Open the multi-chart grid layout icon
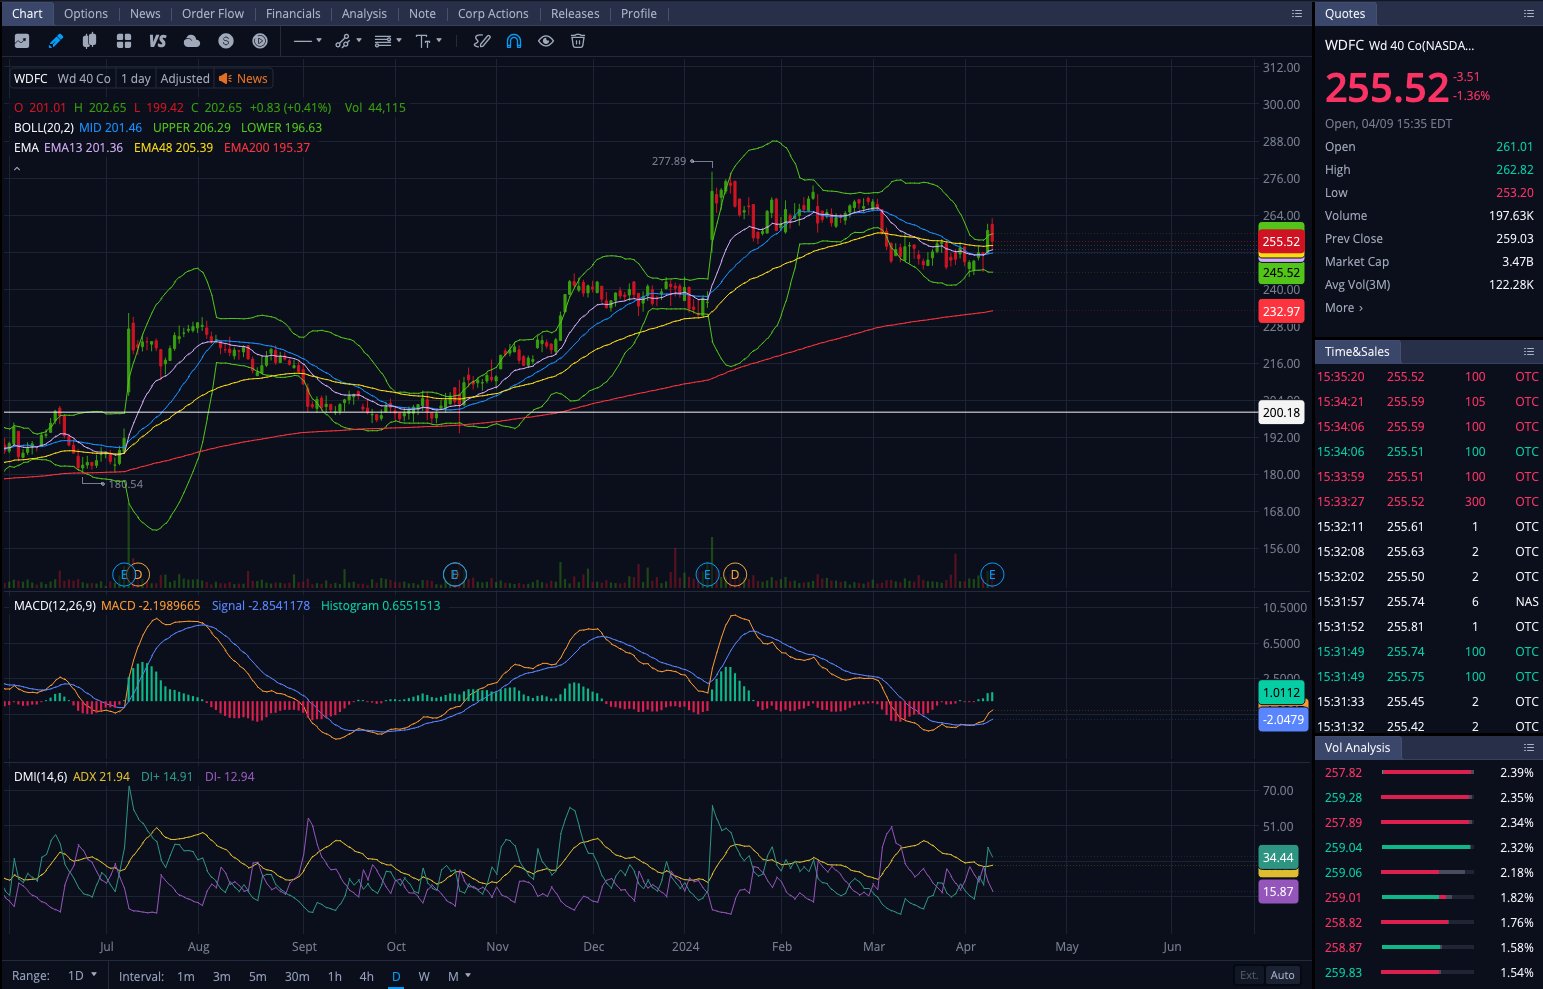The image size is (1543, 989). coord(124,41)
